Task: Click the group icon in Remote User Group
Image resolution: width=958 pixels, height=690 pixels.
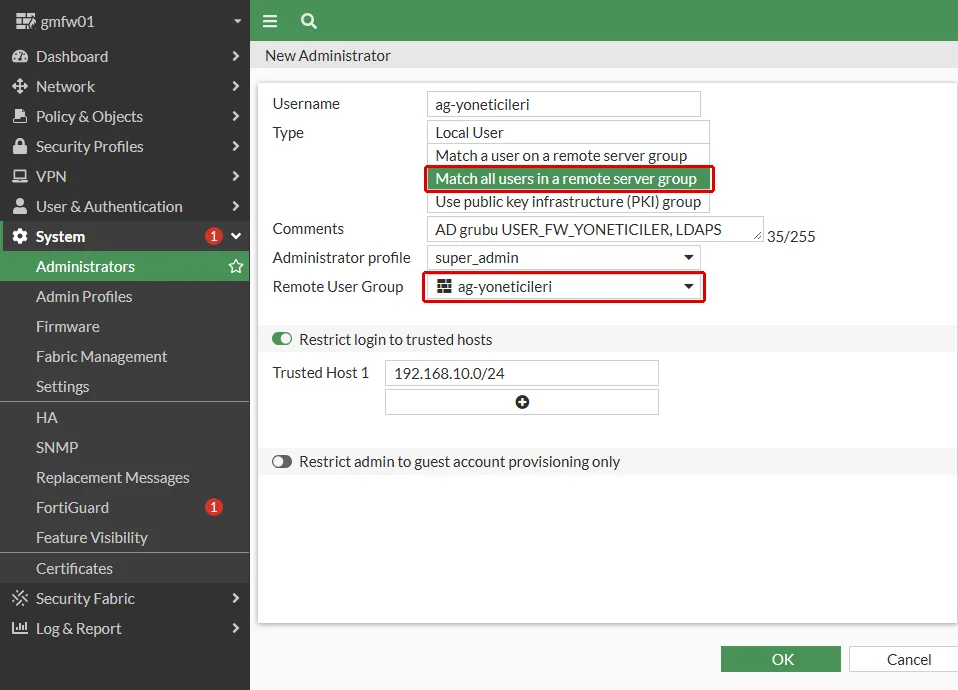Action: pos(445,286)
